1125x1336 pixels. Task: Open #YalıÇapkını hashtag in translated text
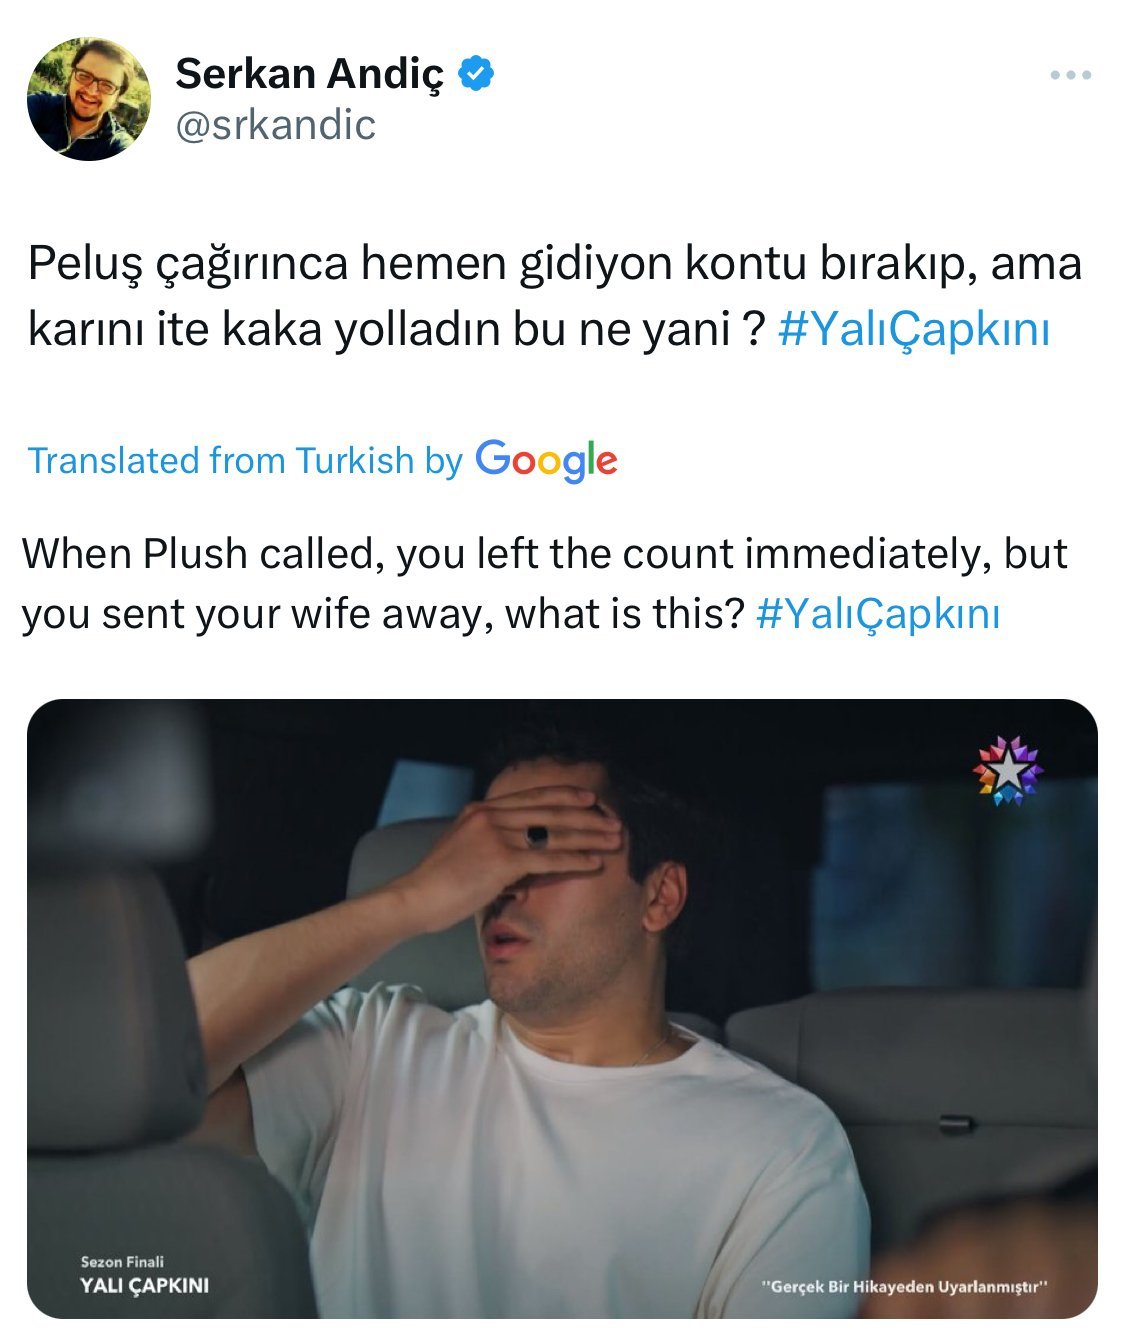point(878,613)
